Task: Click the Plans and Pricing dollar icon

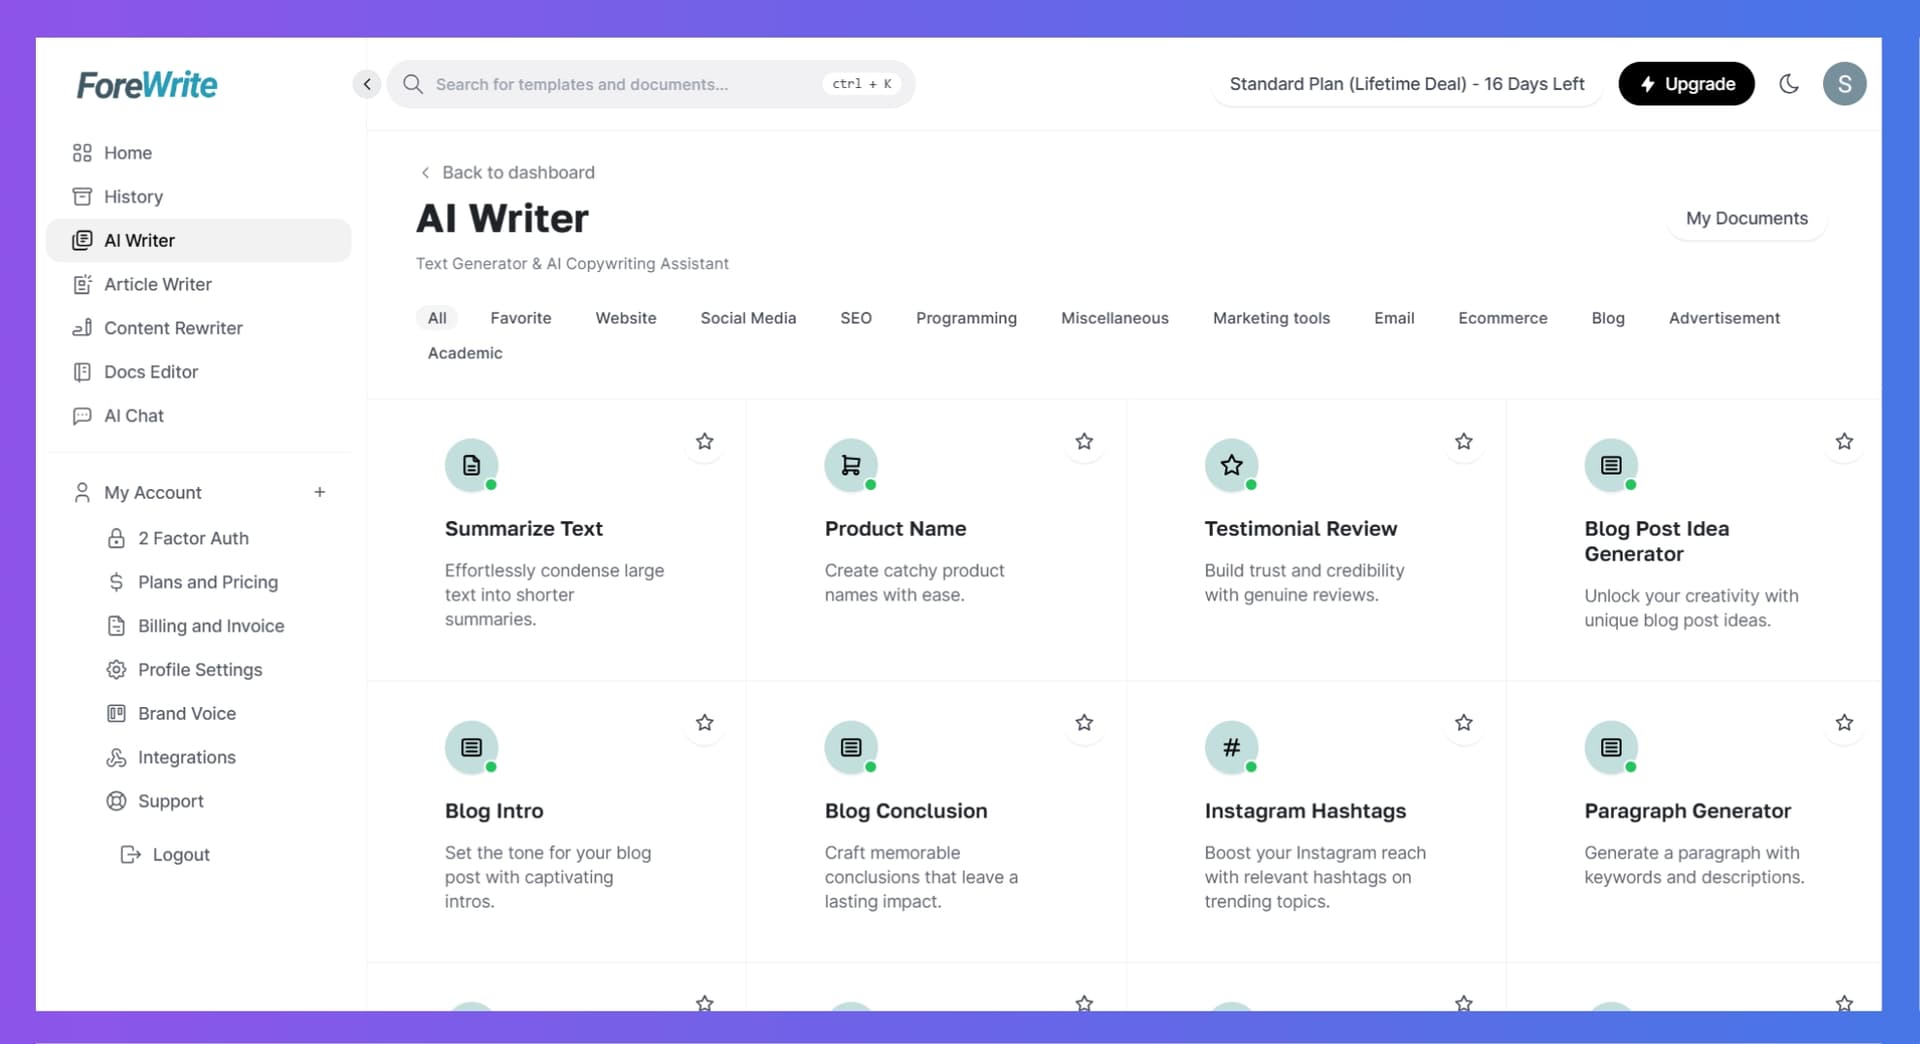Action: (116, 582)
